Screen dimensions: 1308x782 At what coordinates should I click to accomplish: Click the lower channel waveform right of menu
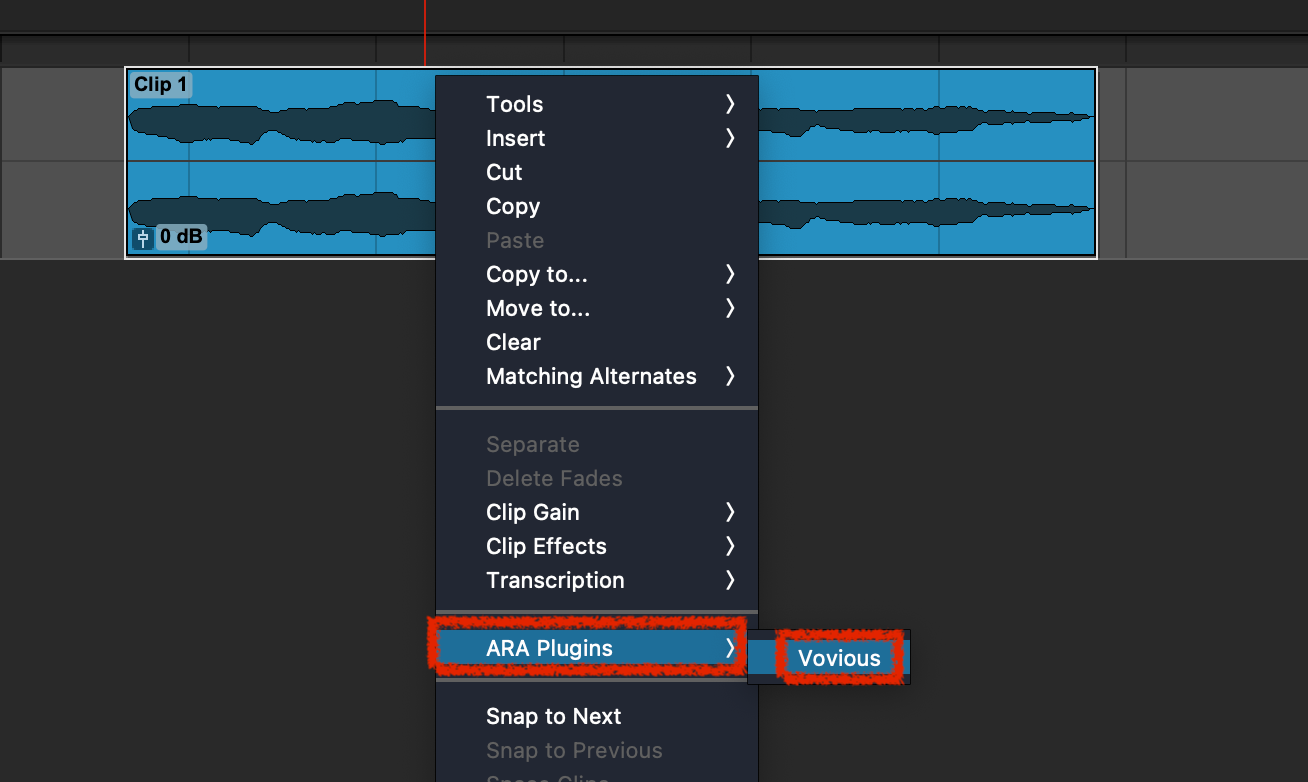(x=920, y=212)
